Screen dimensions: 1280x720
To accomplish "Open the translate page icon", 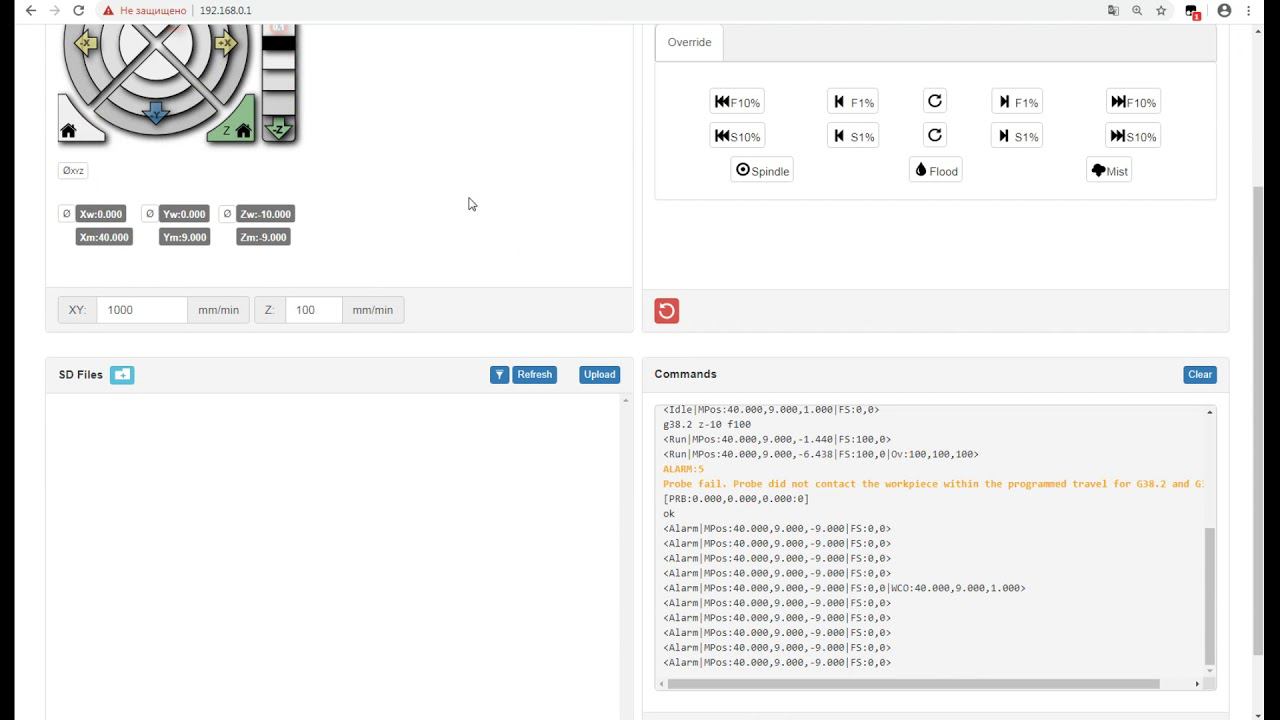I will 1113,11.
